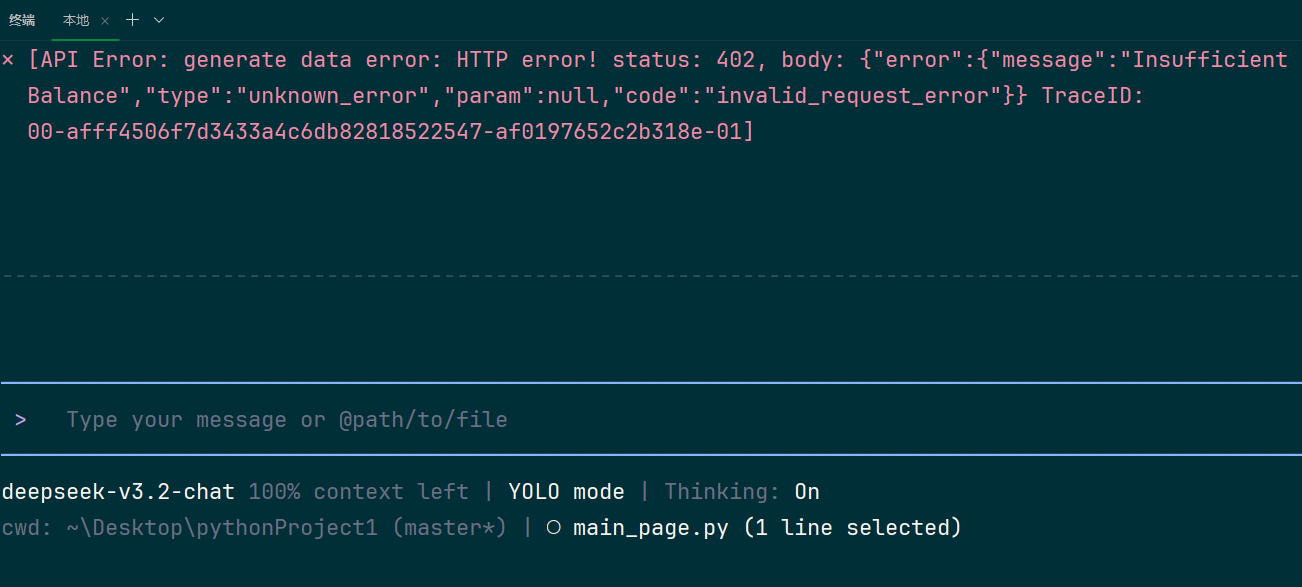1302x587 pixels.
Task: Click the deepseek-v3.2-chat model name
Action: pyautogui.click(x=118, y=492)
